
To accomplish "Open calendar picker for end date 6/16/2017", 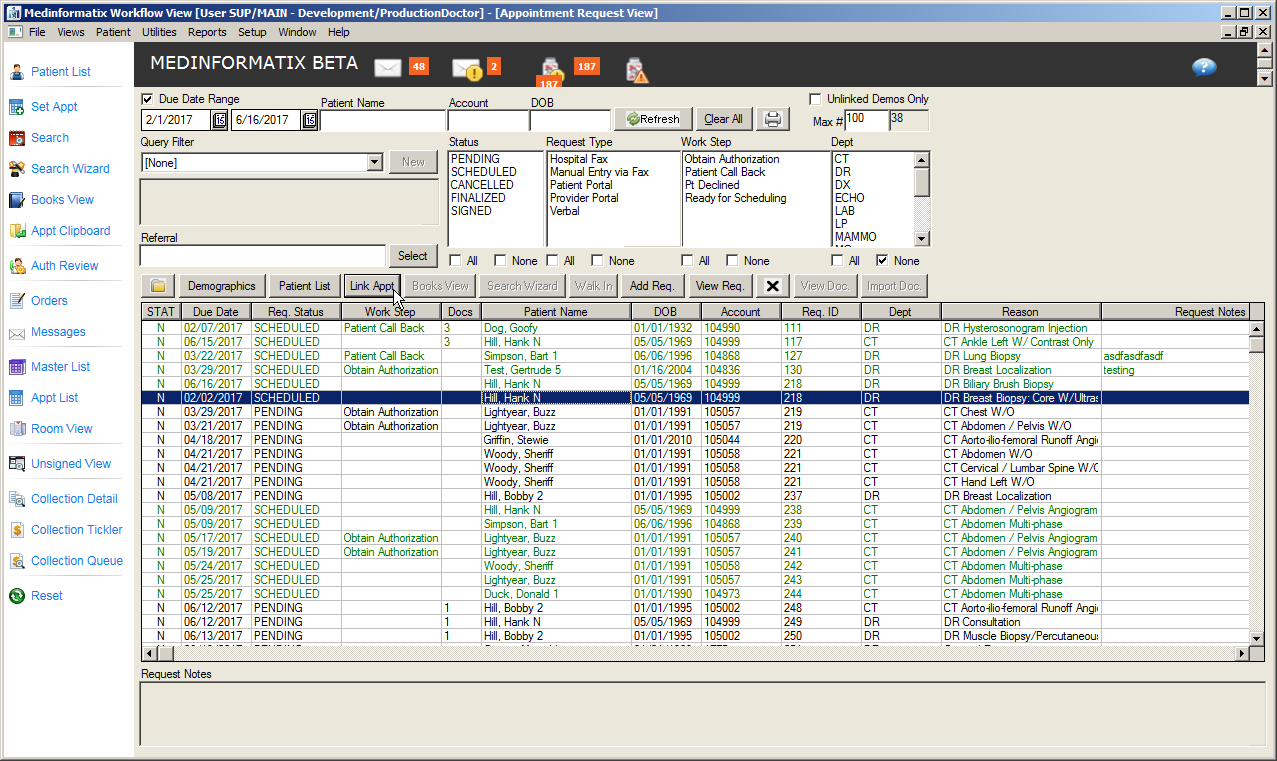I will (309, 120).
